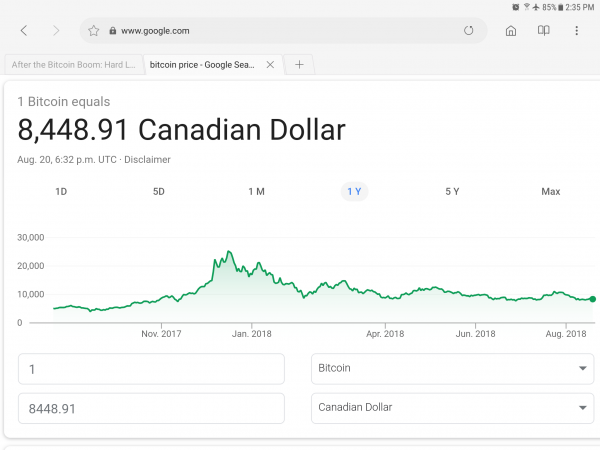This screenshot has width=600, height=450.
Task: Expand the Bitcoin currency dropdown
Action: (453, 369)
